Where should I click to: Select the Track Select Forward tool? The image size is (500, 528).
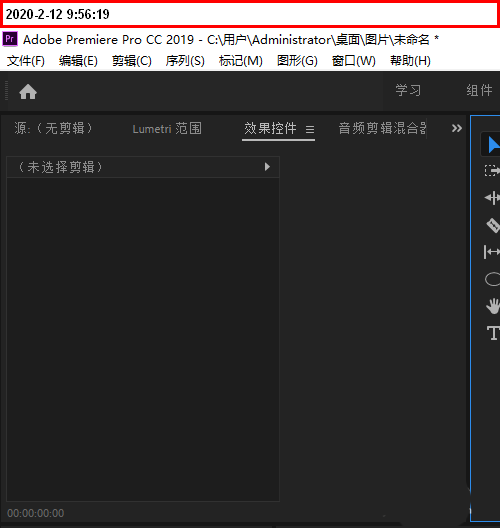492,171
